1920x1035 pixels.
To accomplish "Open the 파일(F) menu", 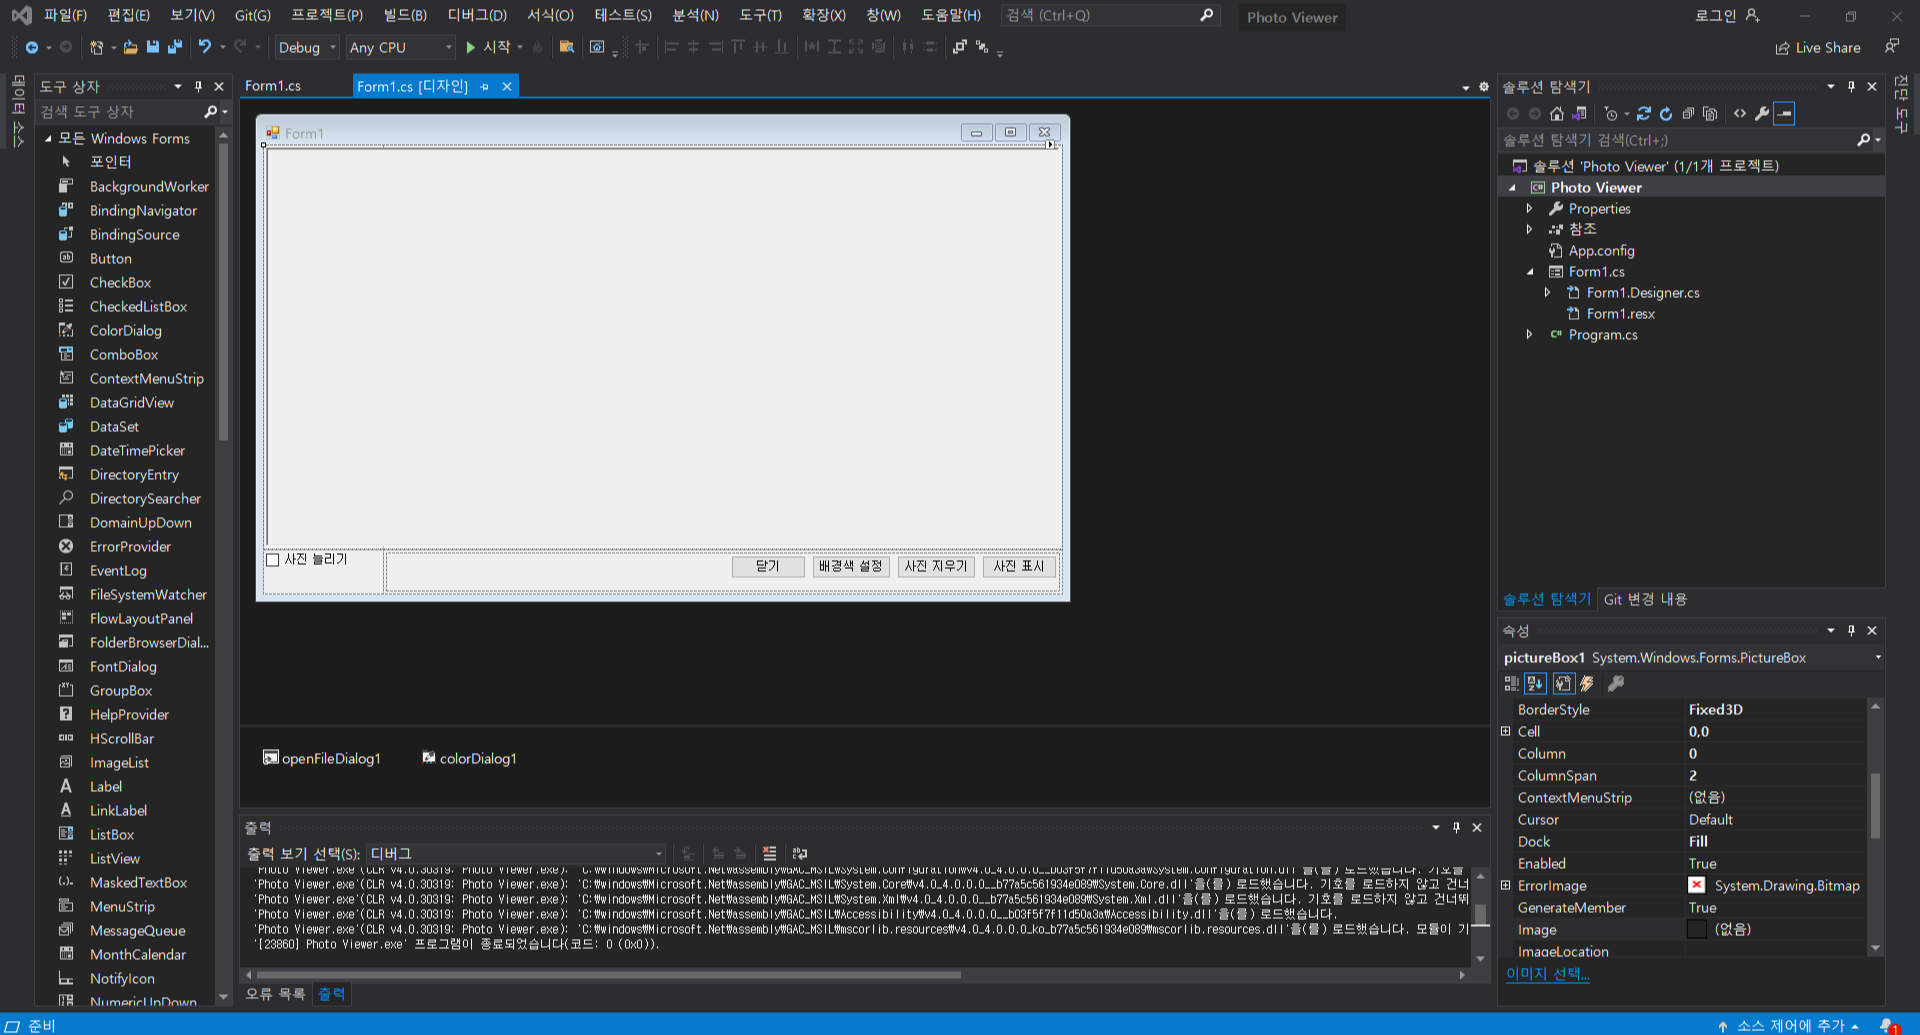I will [x=66, y=15].
